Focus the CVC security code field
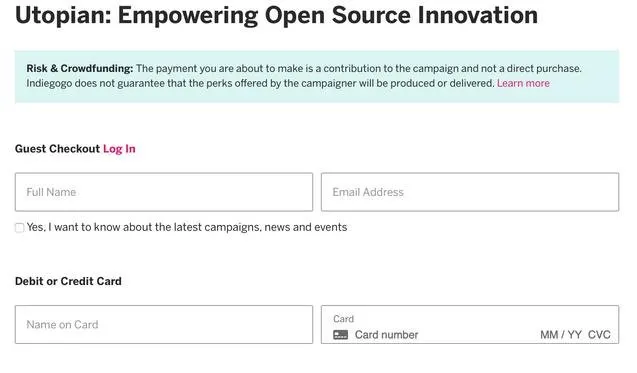 coord(599,335)
